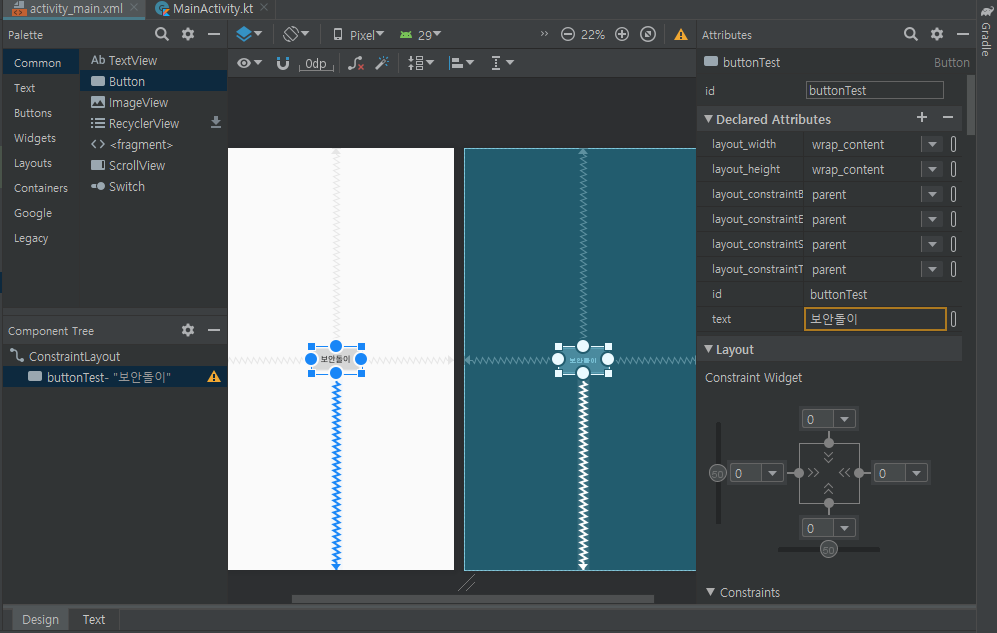Image resolution: width=997 pixels, height=633 pixels.
Task: Remove selected declared attribute
Action: tap(947, 117)
